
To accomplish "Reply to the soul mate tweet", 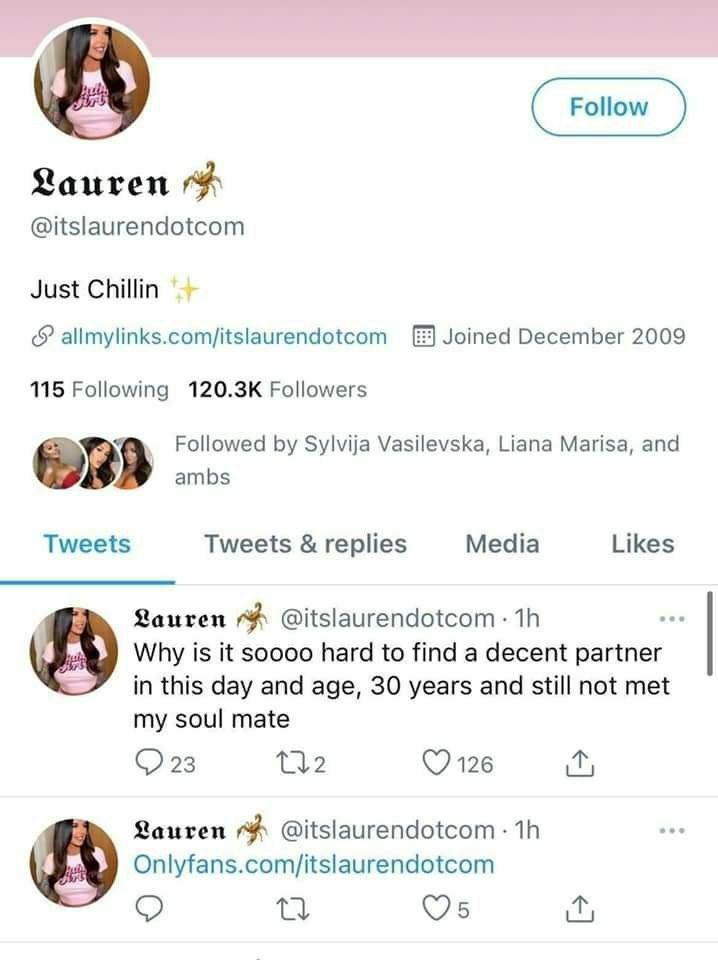I will 149,763.
